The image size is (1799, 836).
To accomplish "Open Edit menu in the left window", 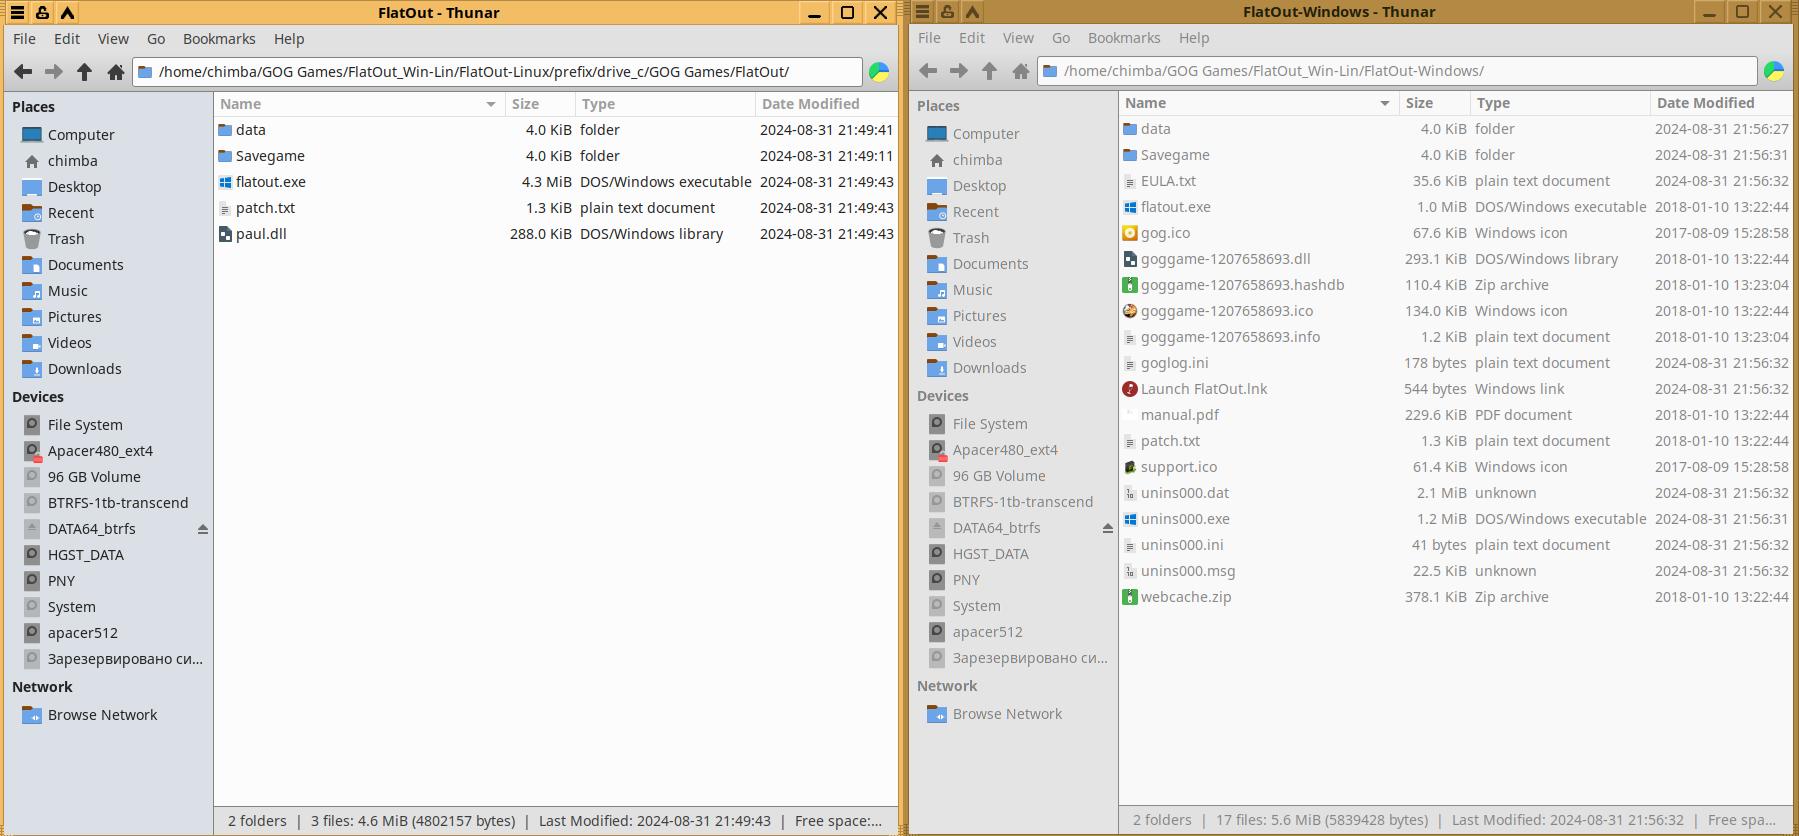I will click(67, 39).
